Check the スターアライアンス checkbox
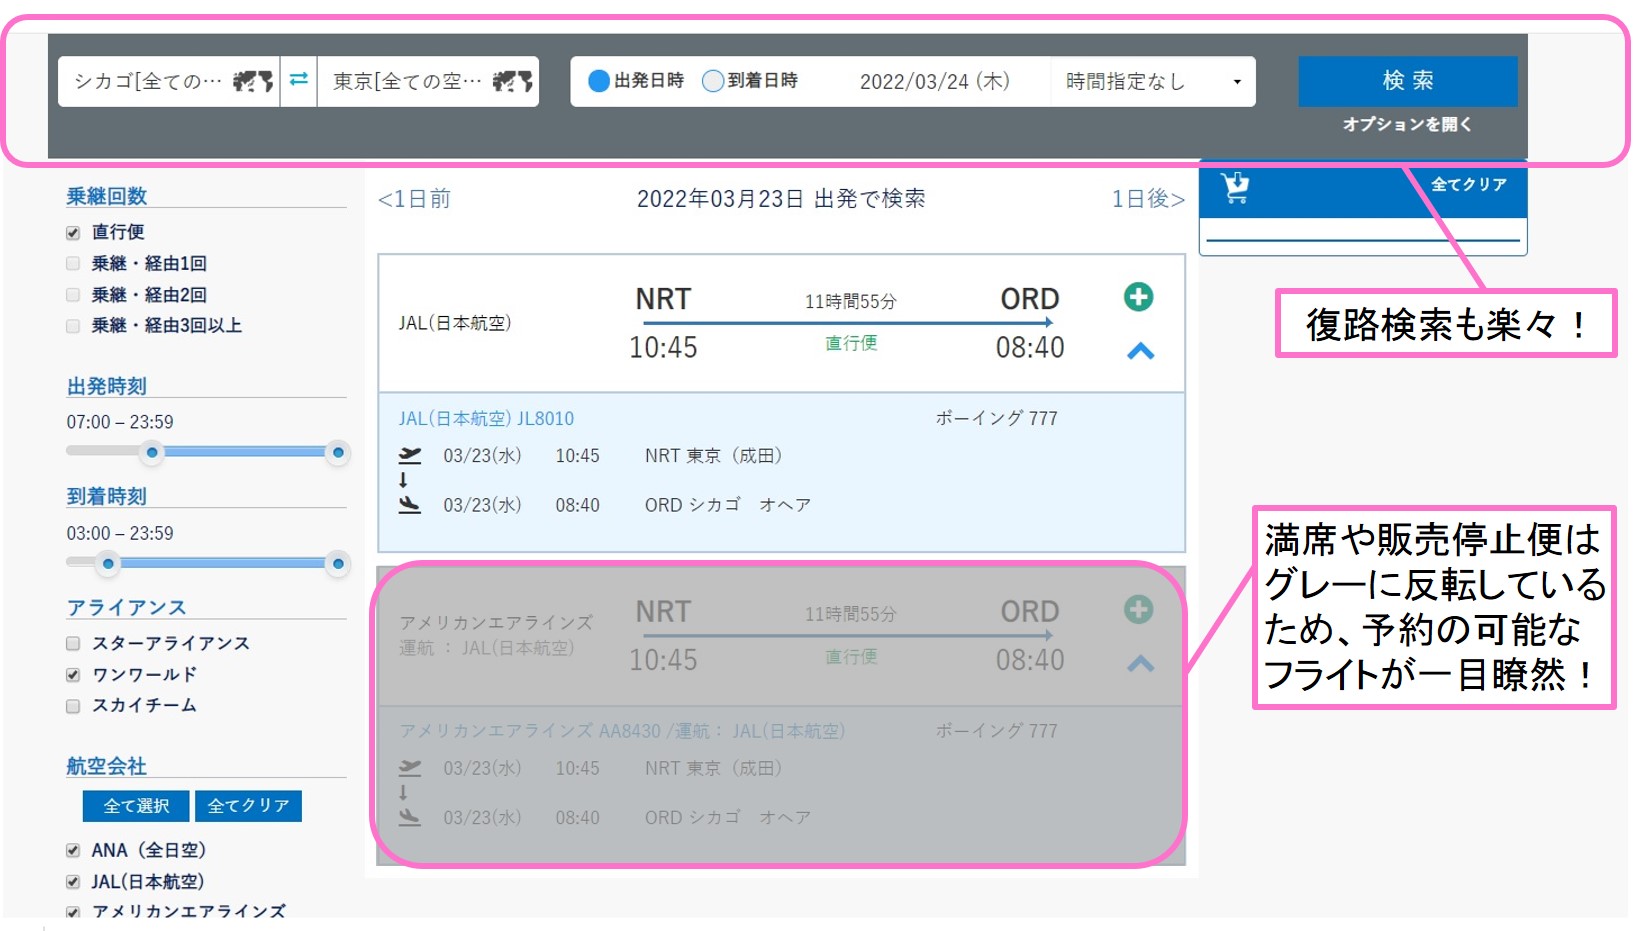Viewport: 1644px width, 931px height. pos(73,643)
